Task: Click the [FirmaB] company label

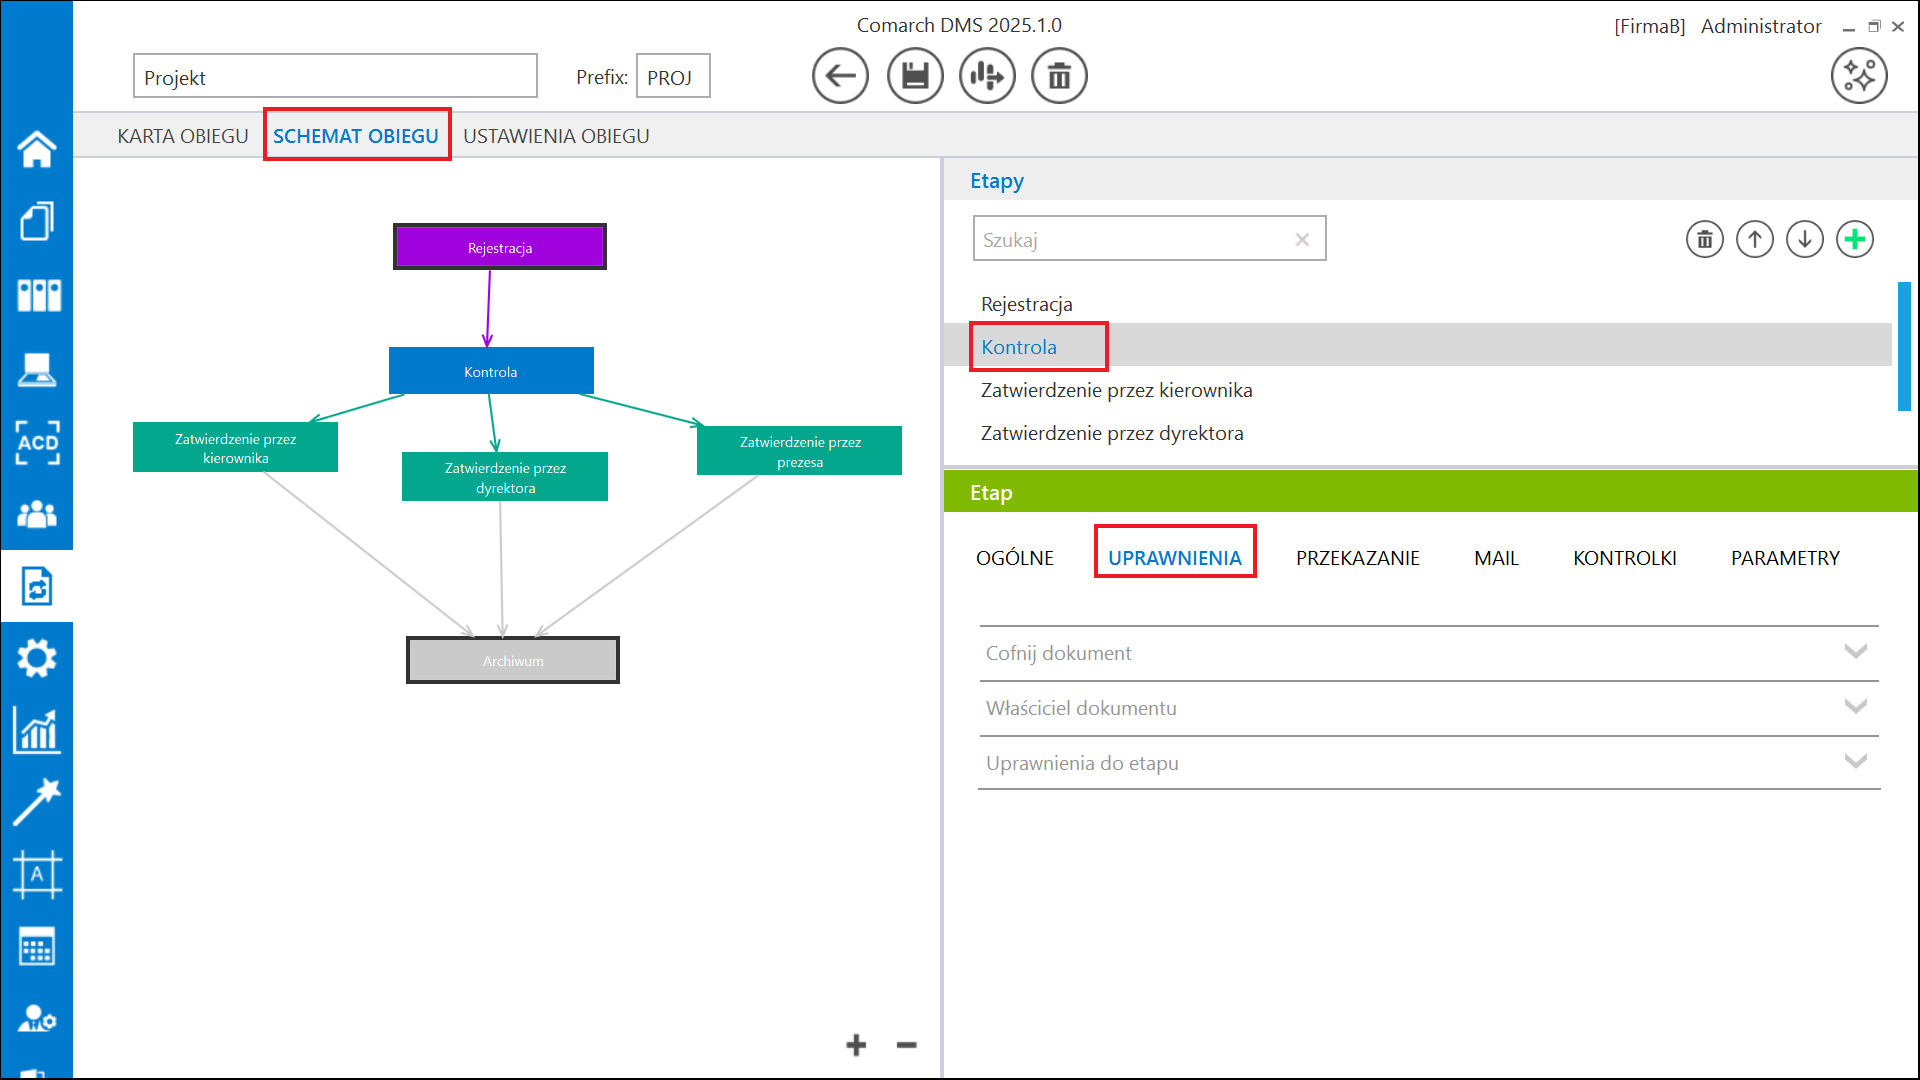Action: coord(1649,26)
